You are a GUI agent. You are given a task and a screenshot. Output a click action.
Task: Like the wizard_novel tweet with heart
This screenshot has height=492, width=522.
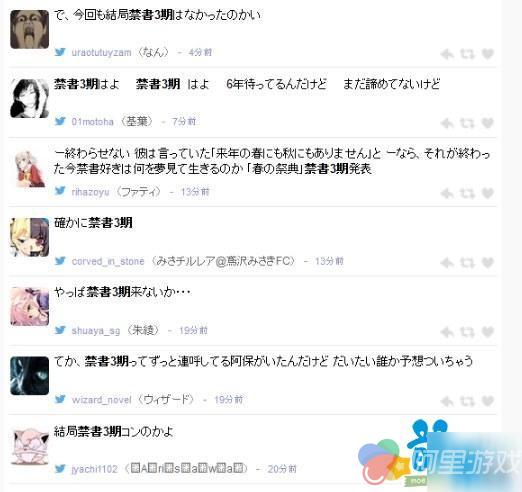click(487, 401)
